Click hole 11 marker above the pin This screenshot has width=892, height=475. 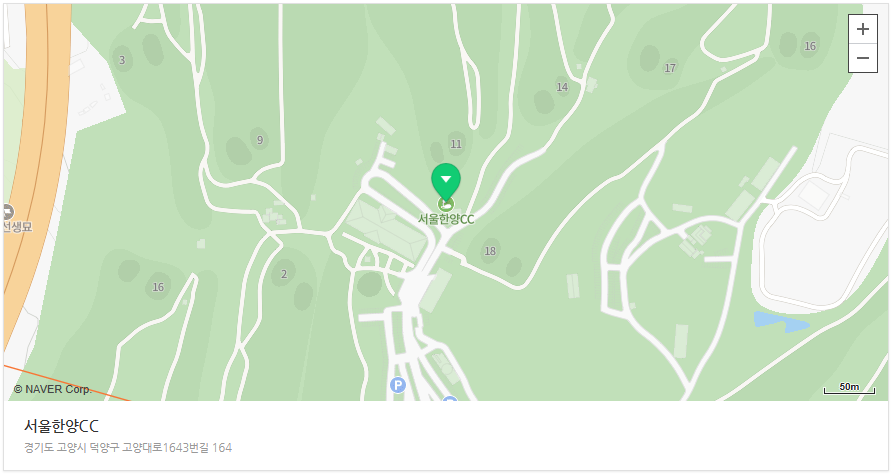click(x=456, y=144)
